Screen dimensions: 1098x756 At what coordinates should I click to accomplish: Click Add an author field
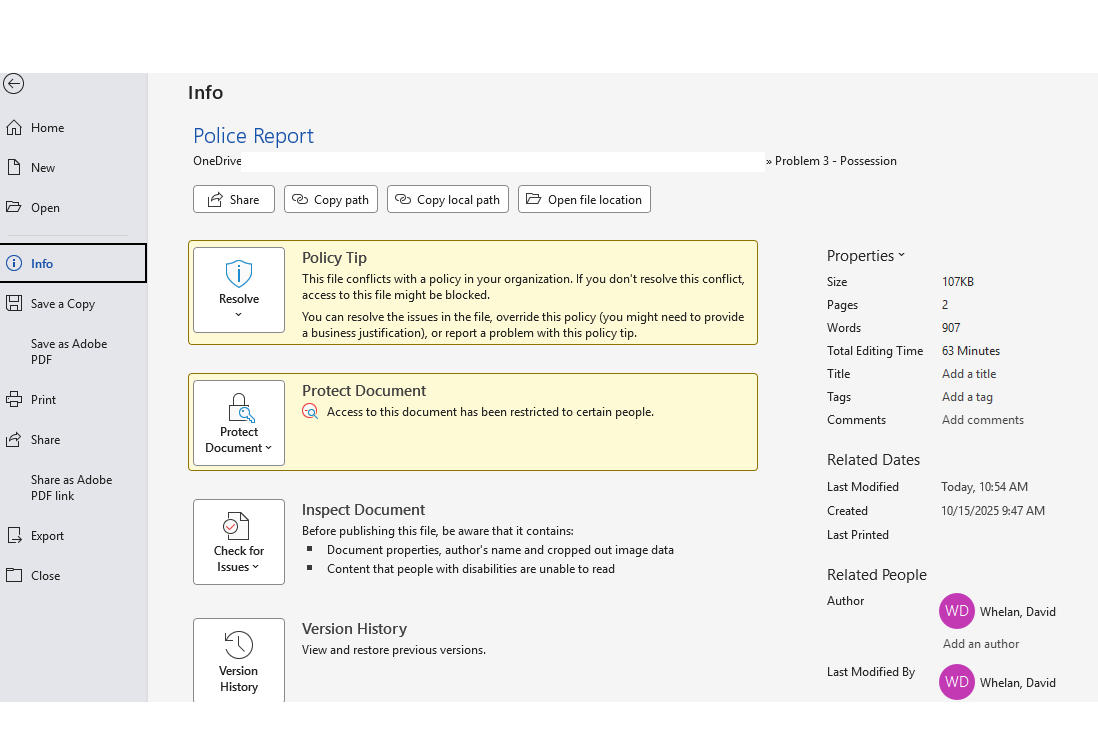(980, 644)
